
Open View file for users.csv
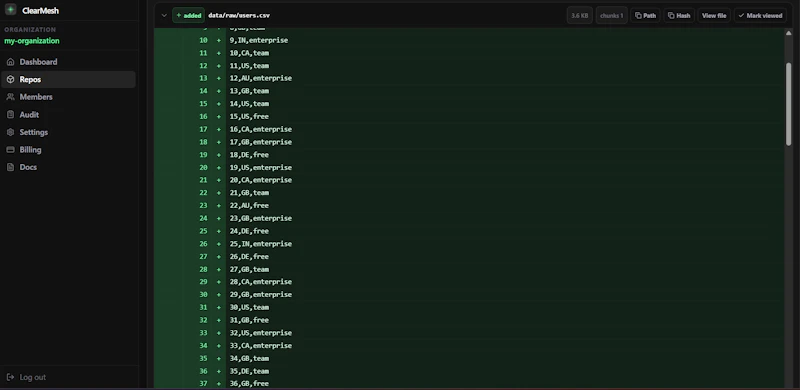714,15
